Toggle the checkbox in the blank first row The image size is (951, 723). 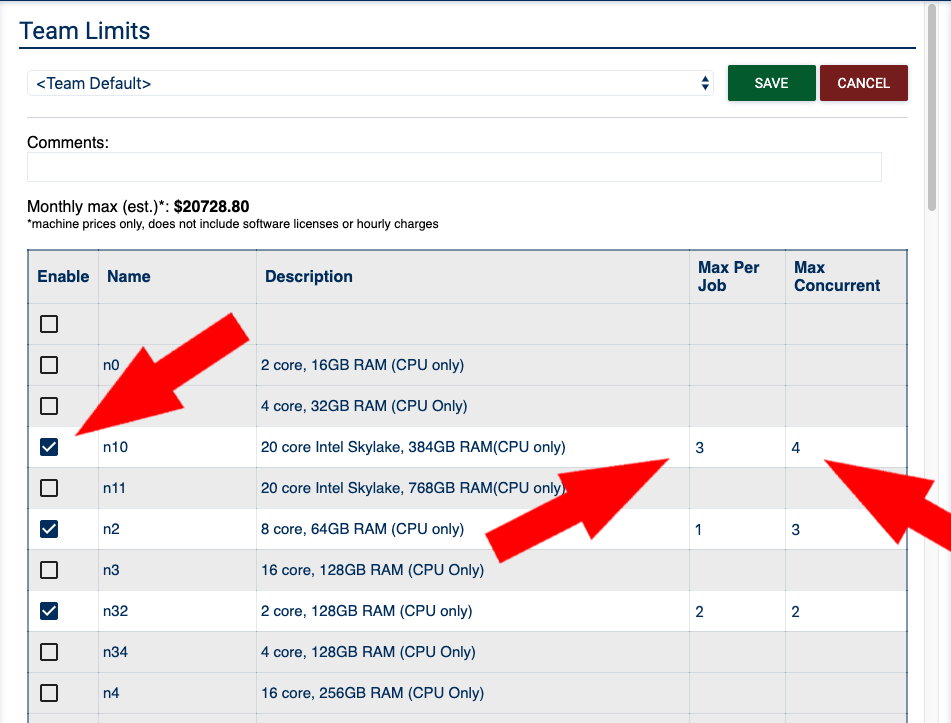(x=49, y=324)
